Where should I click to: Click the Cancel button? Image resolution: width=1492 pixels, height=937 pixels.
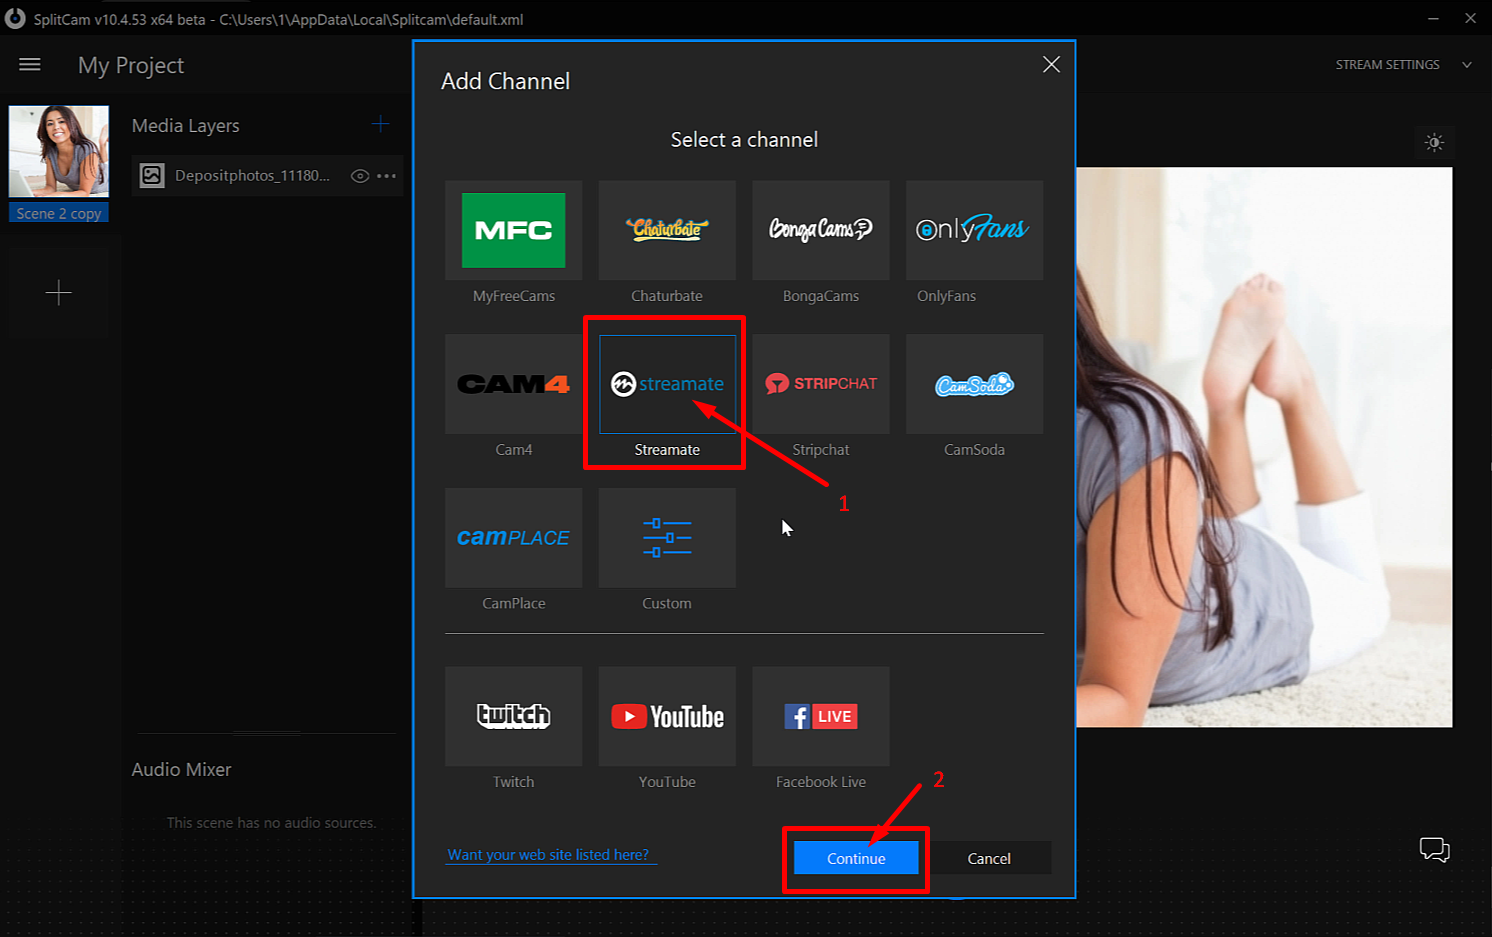[989, 858]
